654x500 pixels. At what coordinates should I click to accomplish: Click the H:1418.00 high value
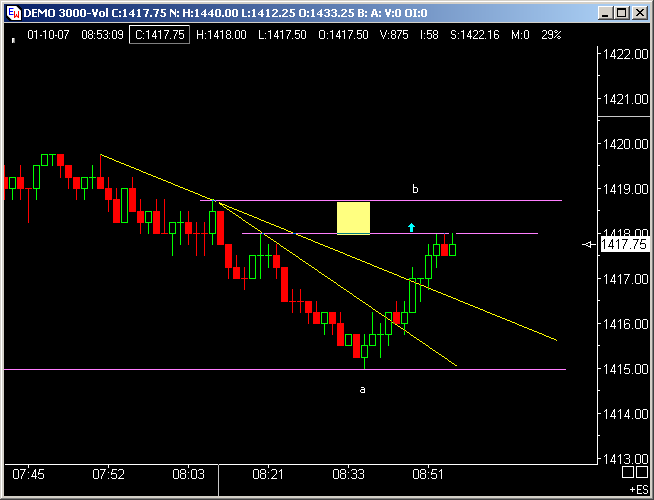pyautogui.click(x=221, y=35)
